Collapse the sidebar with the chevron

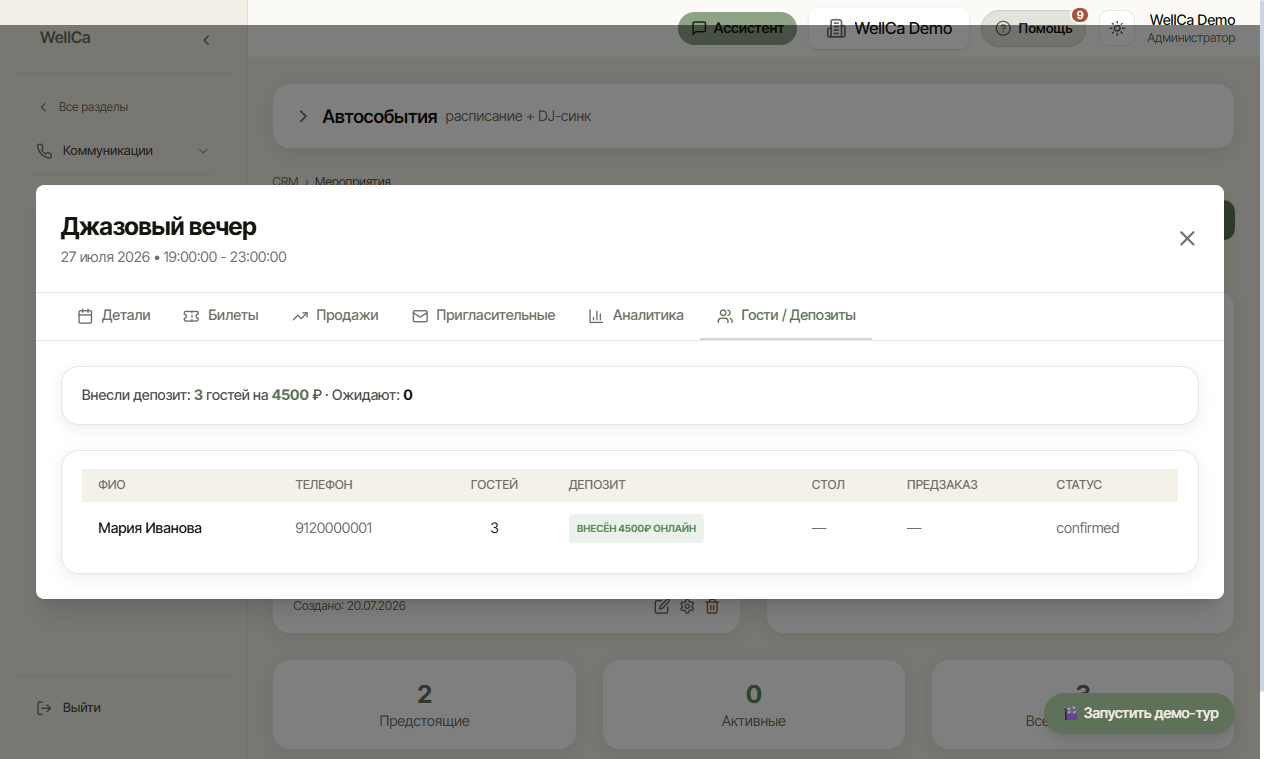(206, 40)
